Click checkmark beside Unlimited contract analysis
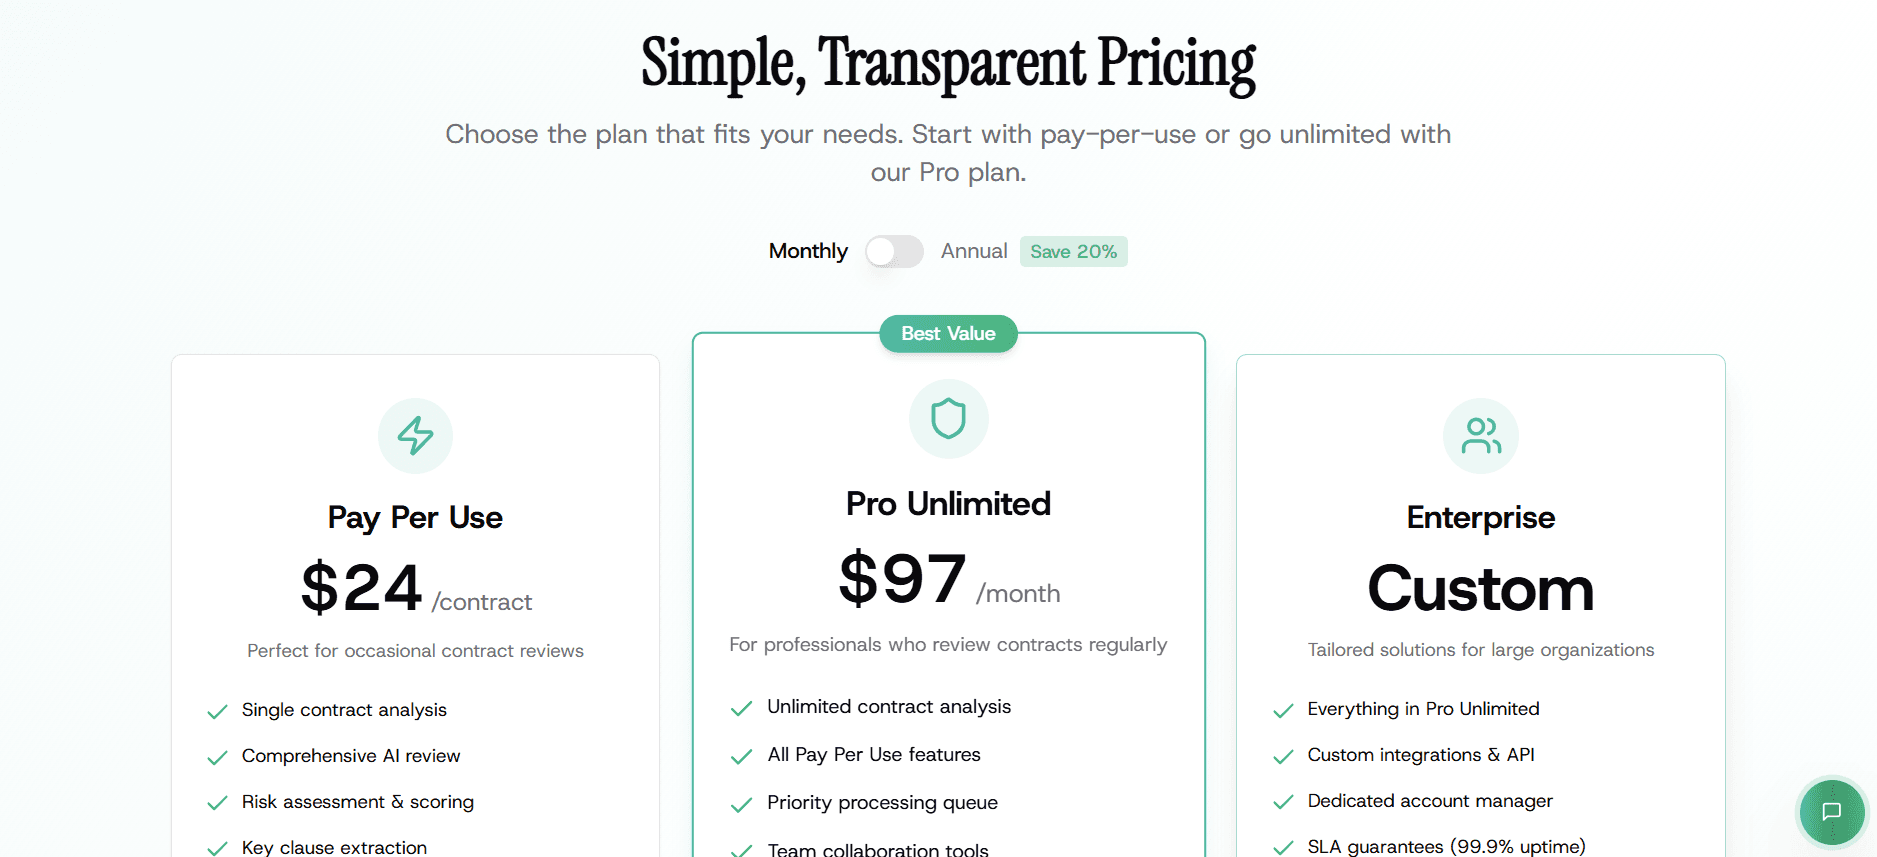 741,708
